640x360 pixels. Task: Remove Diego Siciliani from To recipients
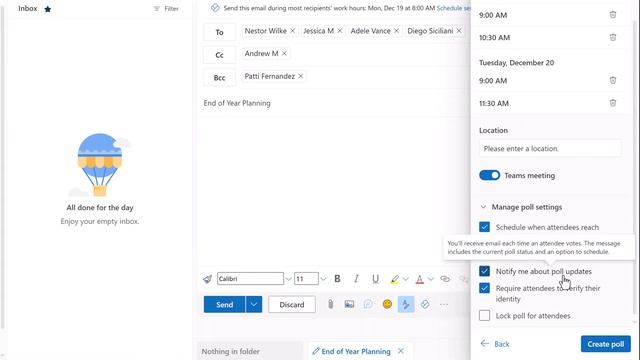pos(459,31)
